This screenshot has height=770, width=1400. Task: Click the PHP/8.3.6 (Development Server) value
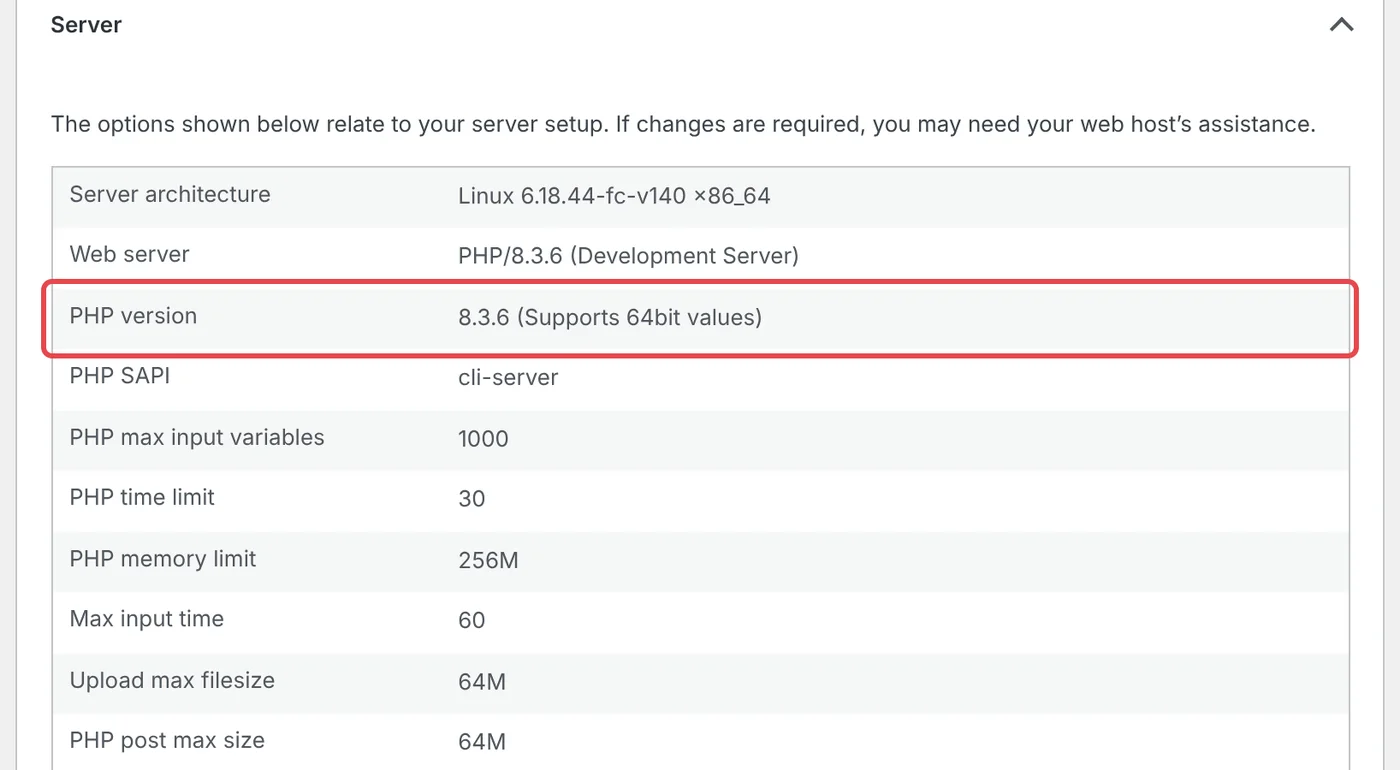click(628, 256)
